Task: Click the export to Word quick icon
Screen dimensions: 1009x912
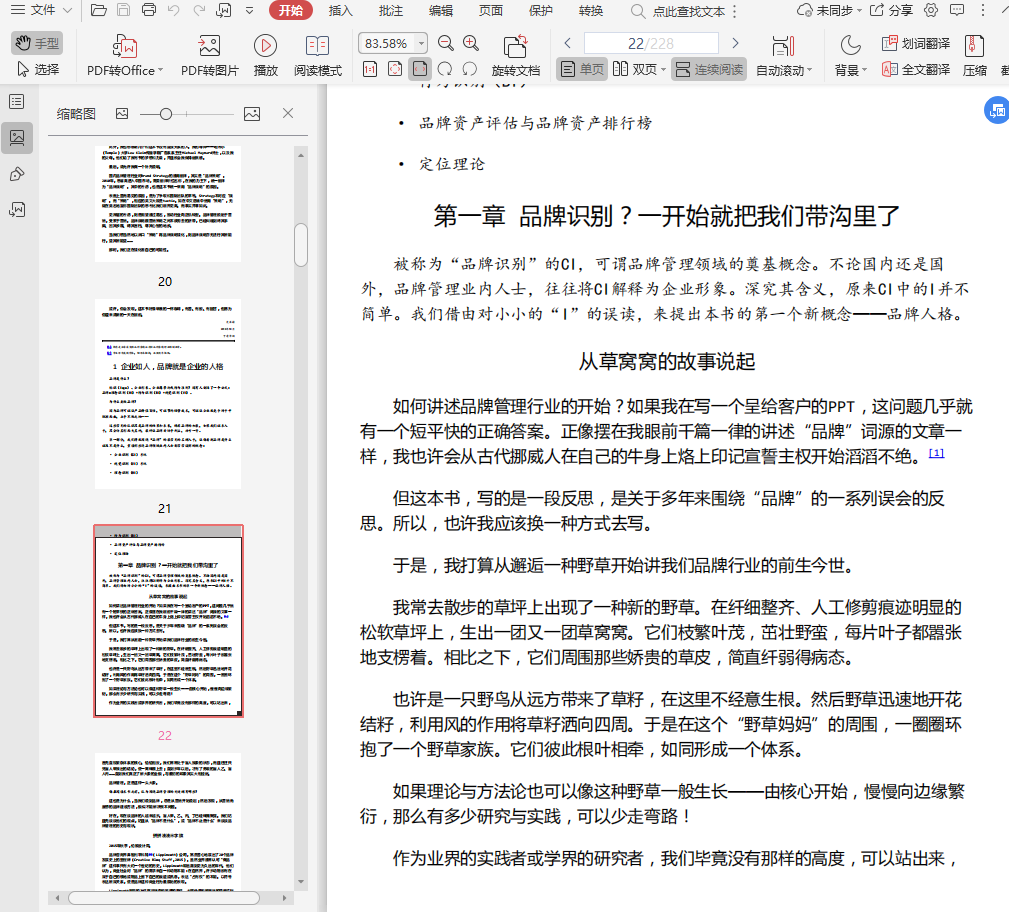Action: (x=224, y=10)
